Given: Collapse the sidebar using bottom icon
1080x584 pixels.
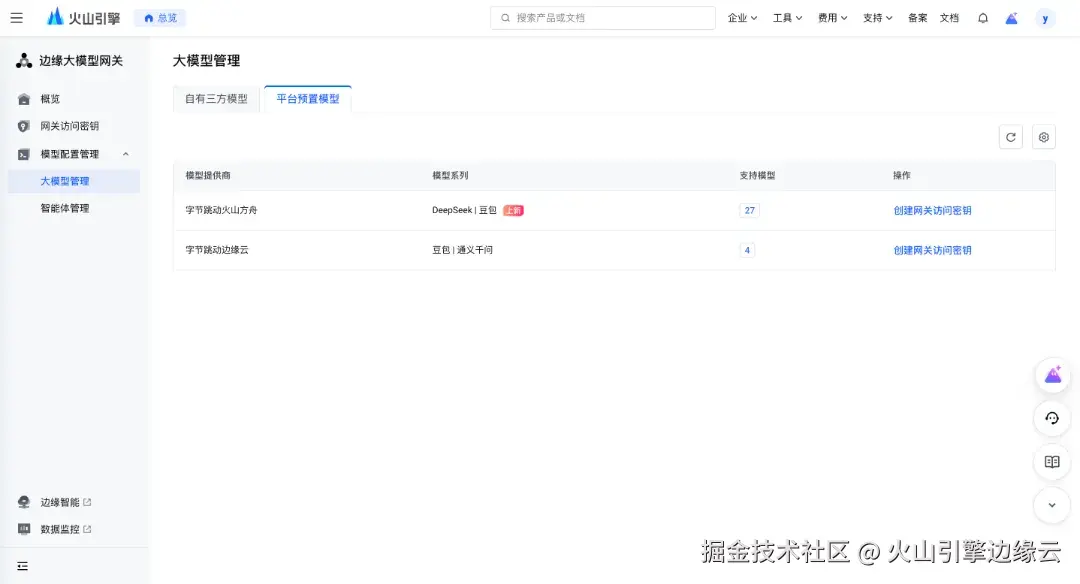Looking at the screenshot, I should (x=23, y=566).
